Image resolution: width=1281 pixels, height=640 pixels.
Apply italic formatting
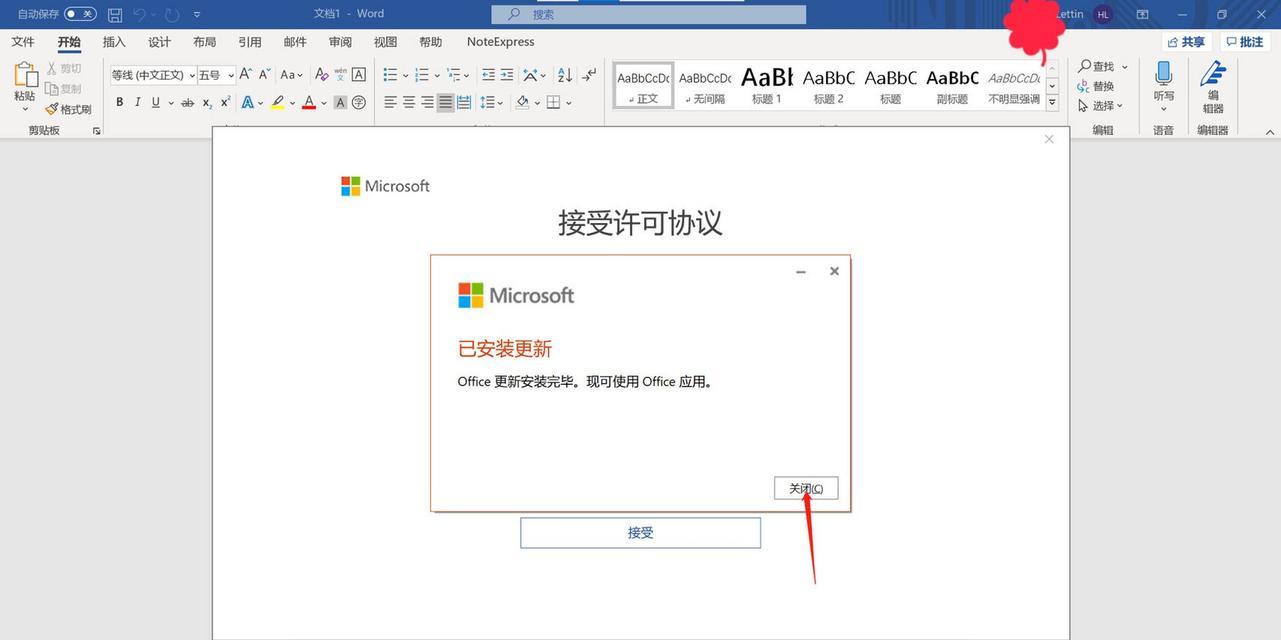[x=138, y=102]
